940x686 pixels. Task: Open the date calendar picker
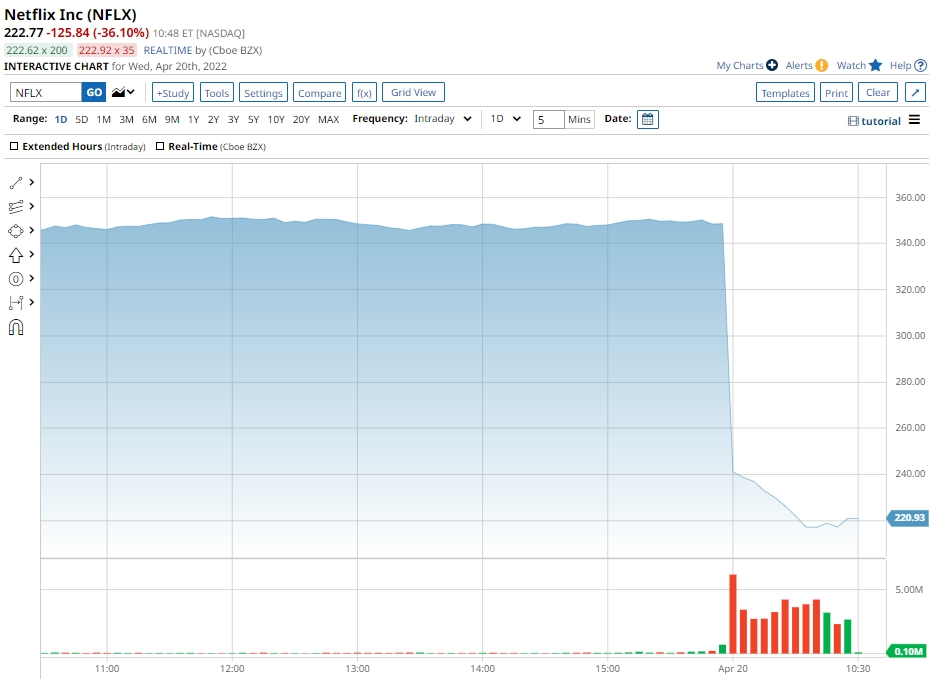point(647,119)
